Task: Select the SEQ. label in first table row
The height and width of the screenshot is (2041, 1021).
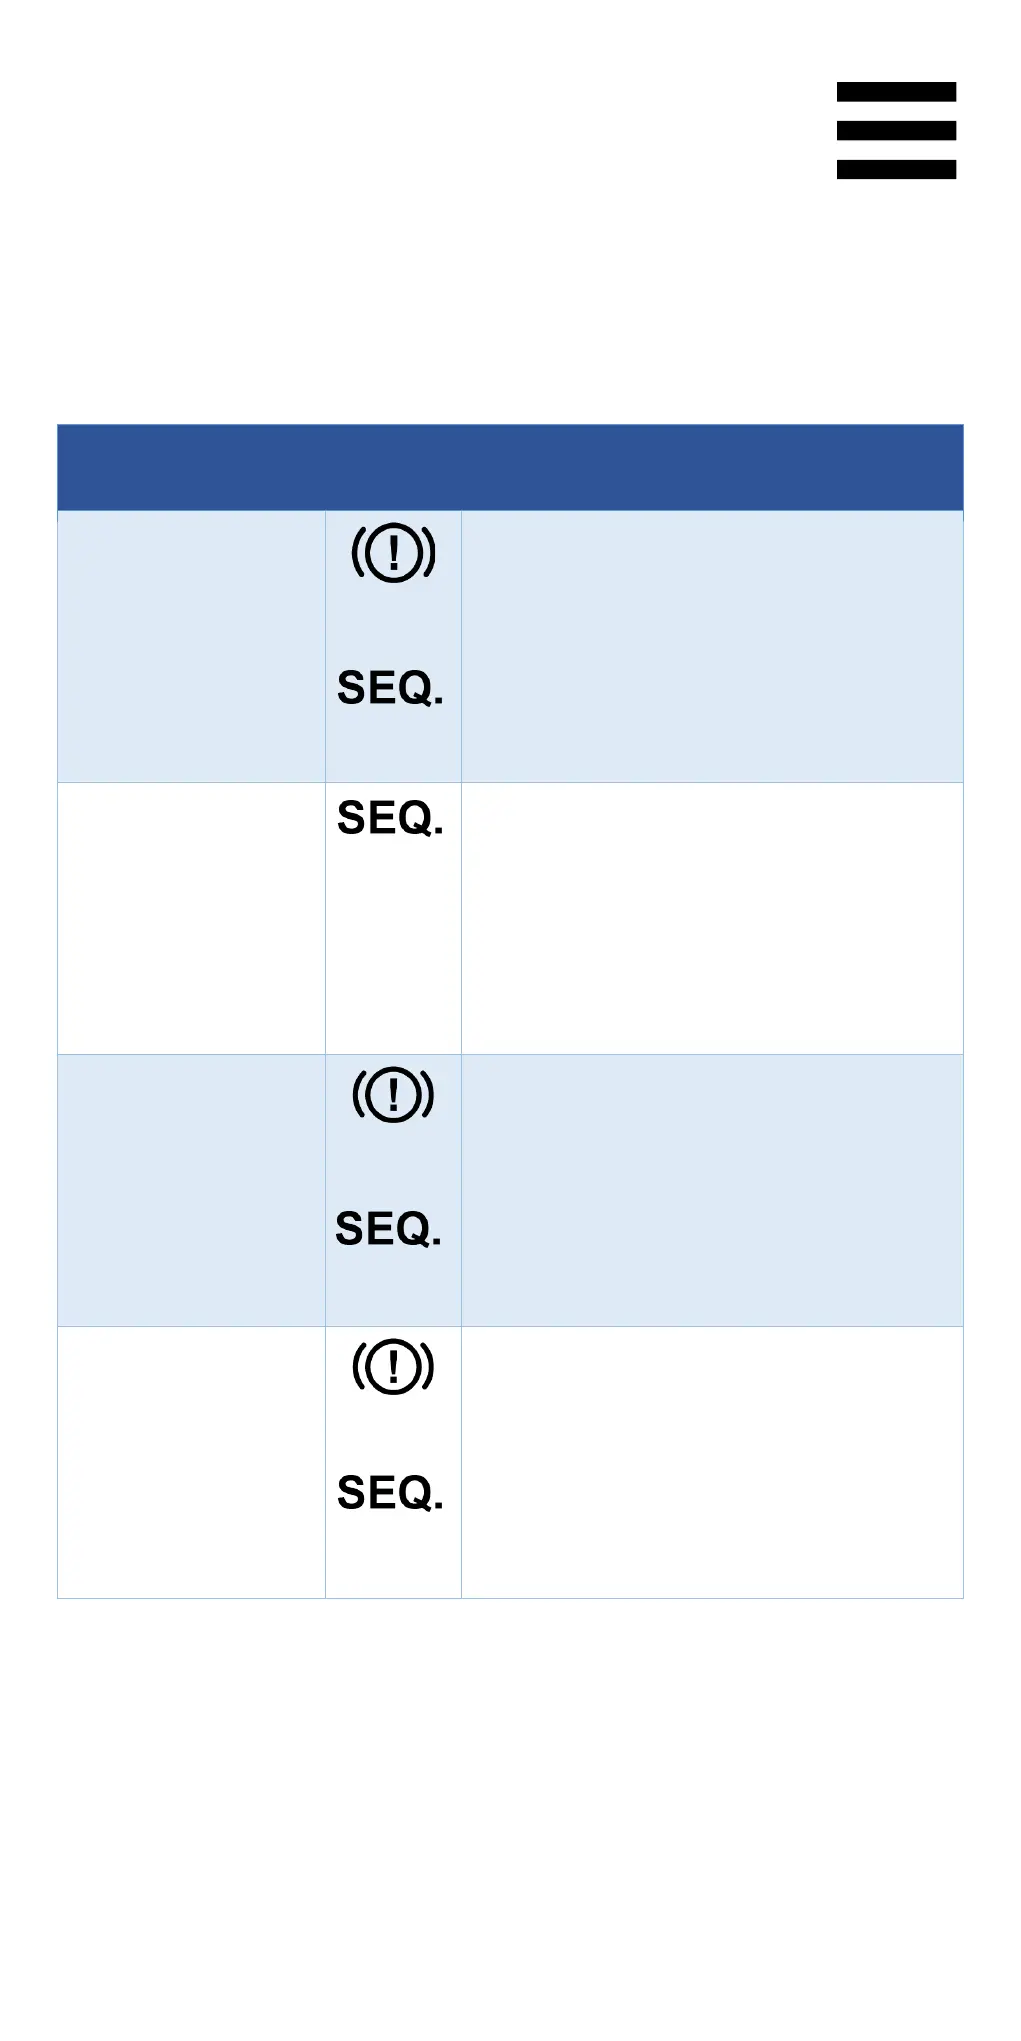Action: point(390,688)
